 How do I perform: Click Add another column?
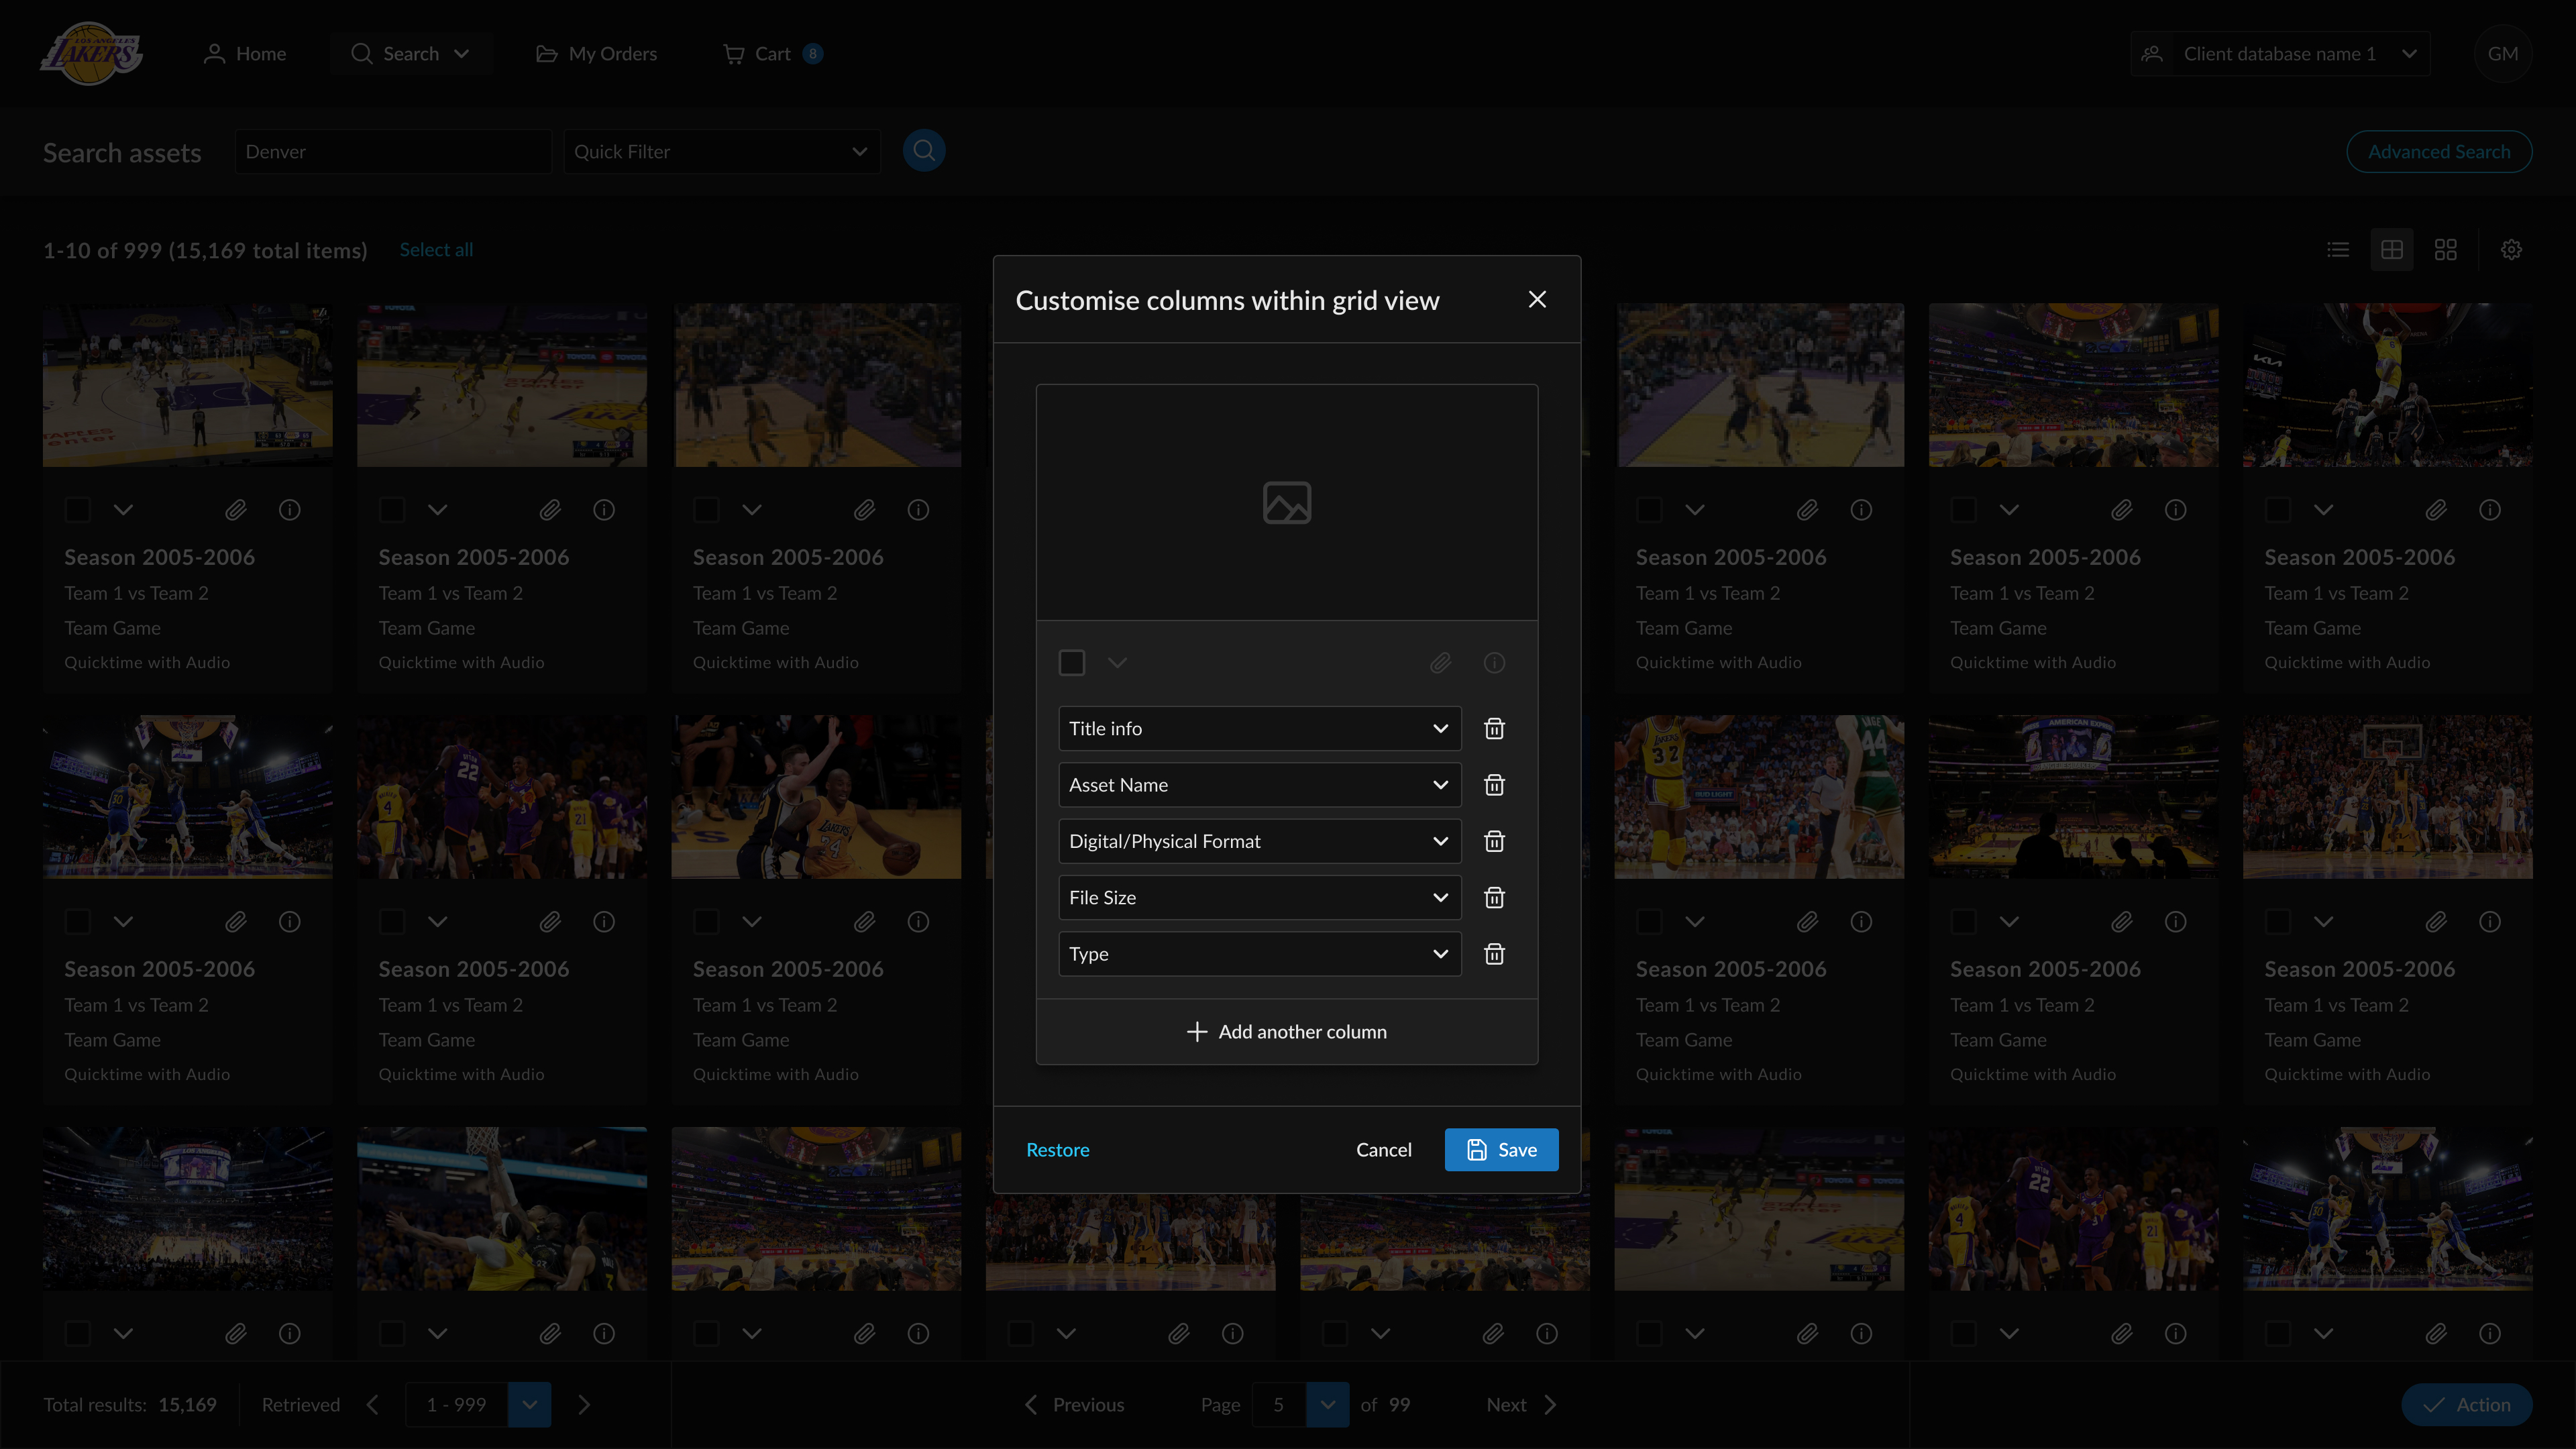[1286, 1032]
